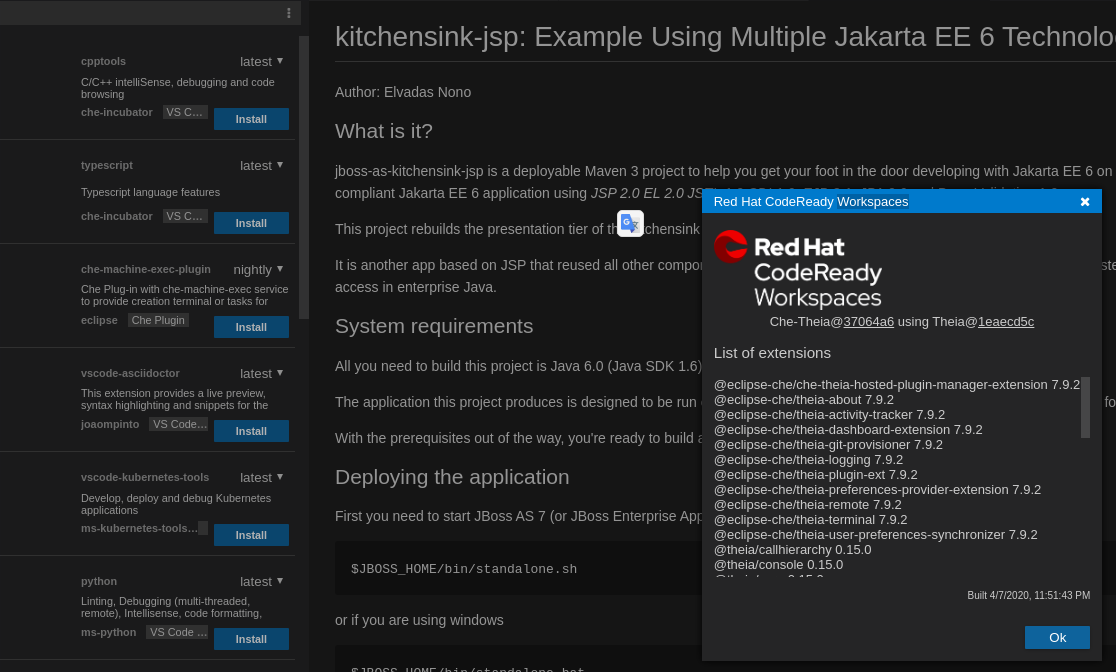Select the che-theia-hosted-plugin-manager-extension entry
Image resolution: width=1116 pixels, height=672 pixels.
point(897,385)
